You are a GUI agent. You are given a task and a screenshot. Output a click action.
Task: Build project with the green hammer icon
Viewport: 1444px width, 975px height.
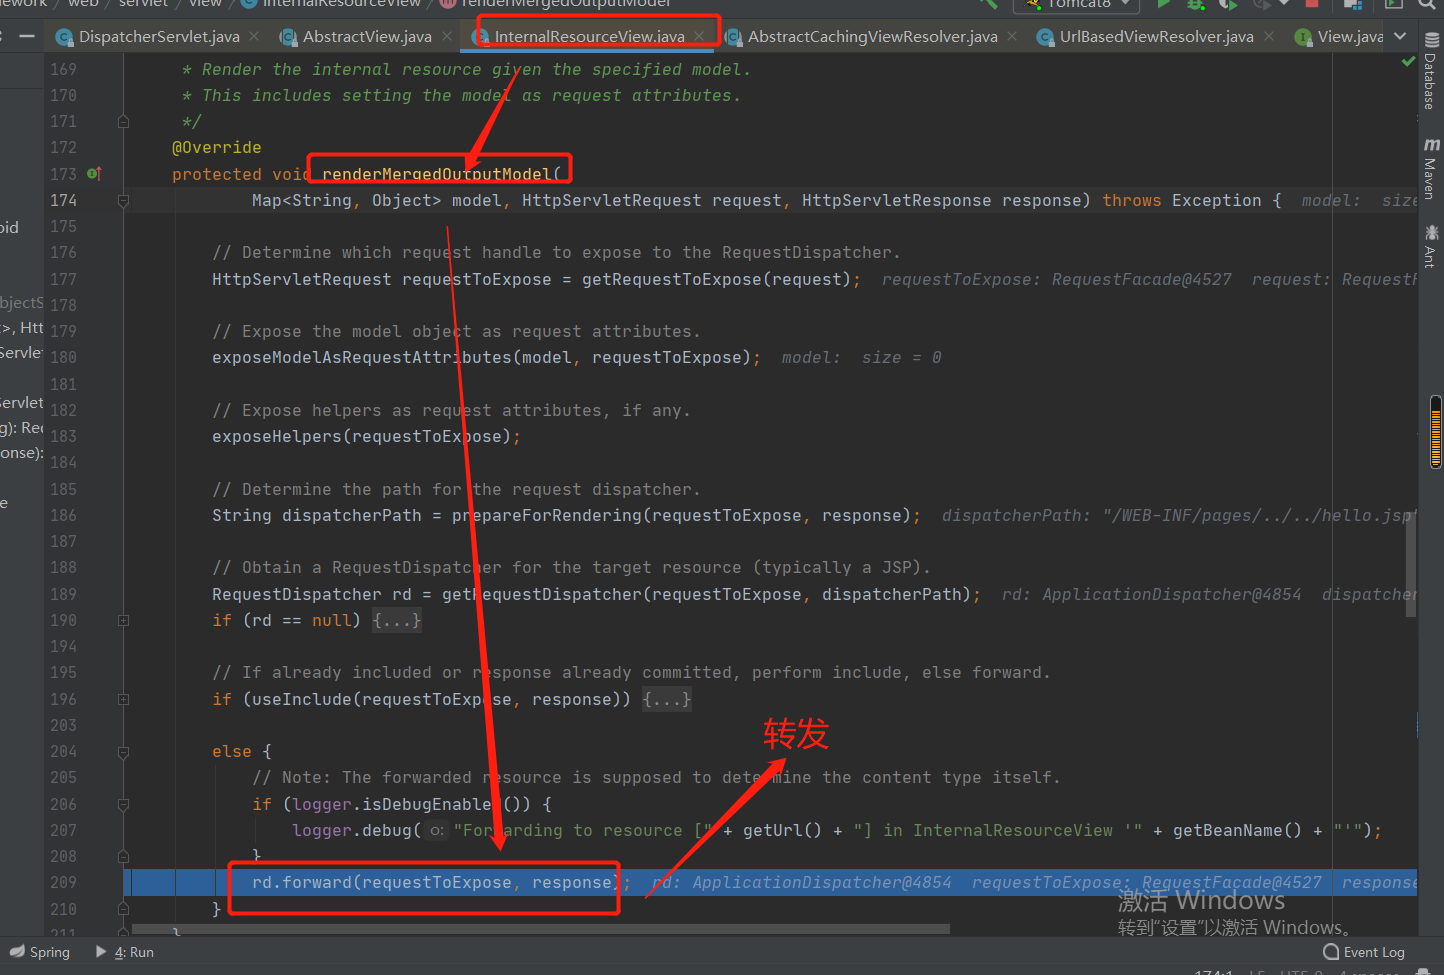coord(989,4)
